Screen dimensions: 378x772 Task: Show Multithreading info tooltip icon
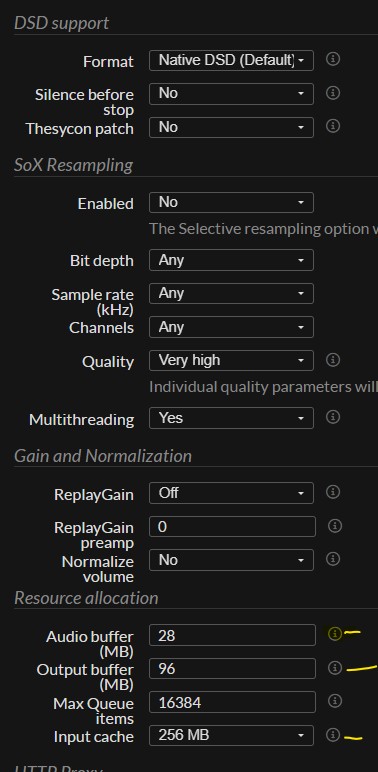pos(333,418)
